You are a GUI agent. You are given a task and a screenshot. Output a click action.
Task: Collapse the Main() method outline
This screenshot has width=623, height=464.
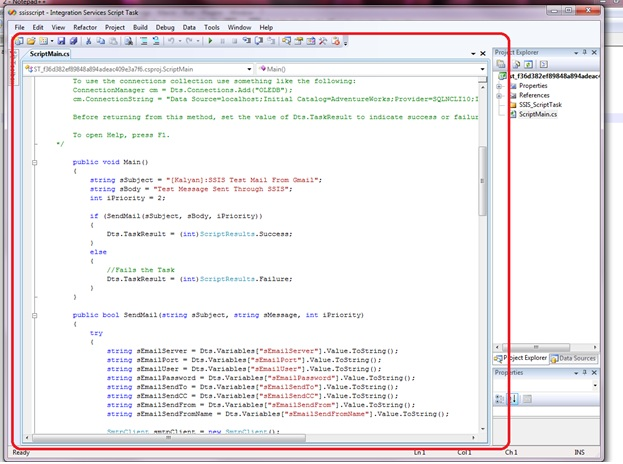35,162
